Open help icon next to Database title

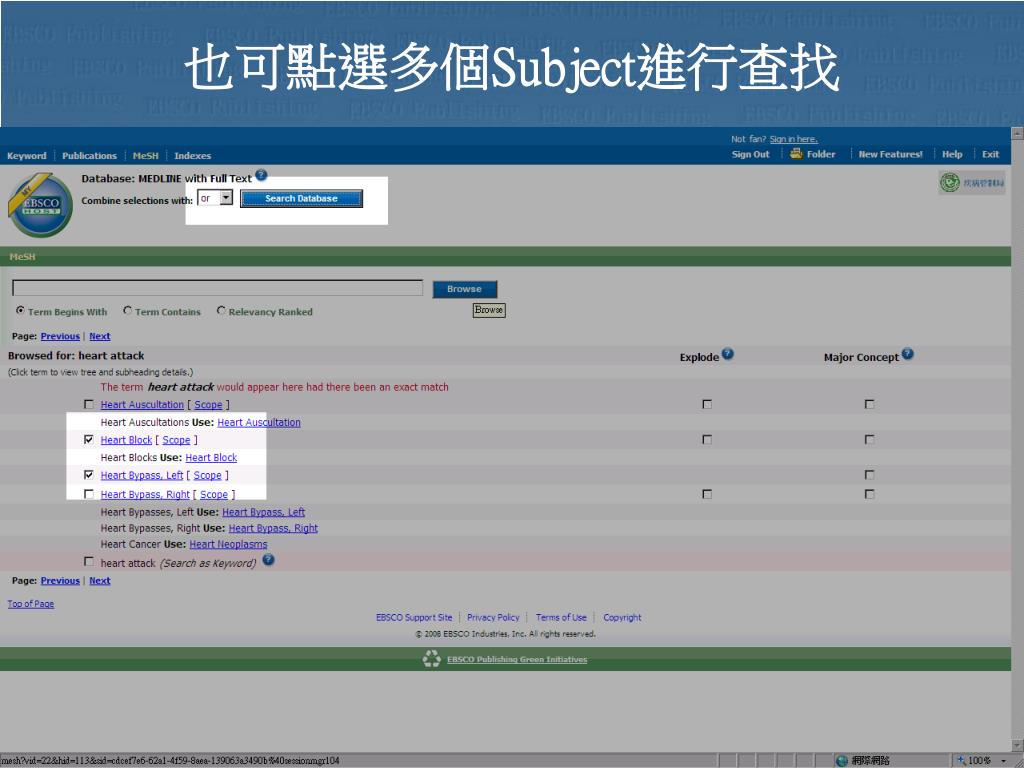pyautogui.click(x=261, y=175)
